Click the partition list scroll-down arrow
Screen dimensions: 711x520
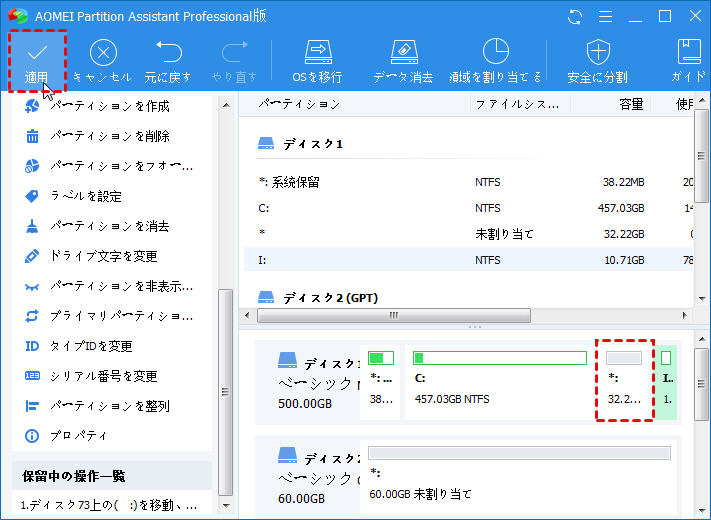point(702,299)
